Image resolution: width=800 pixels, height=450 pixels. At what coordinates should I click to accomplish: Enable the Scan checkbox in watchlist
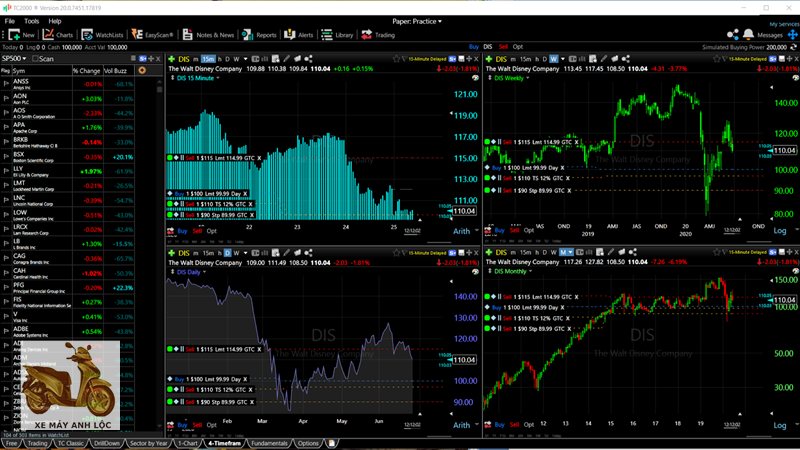tap(35, 59)
